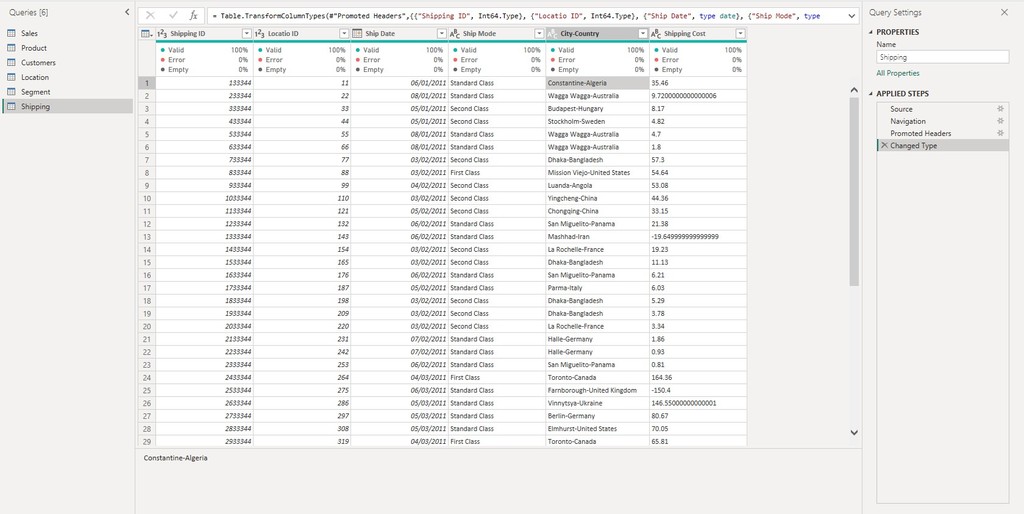Click the fx formula icon

pyautogui.click(x=193, y=16)
